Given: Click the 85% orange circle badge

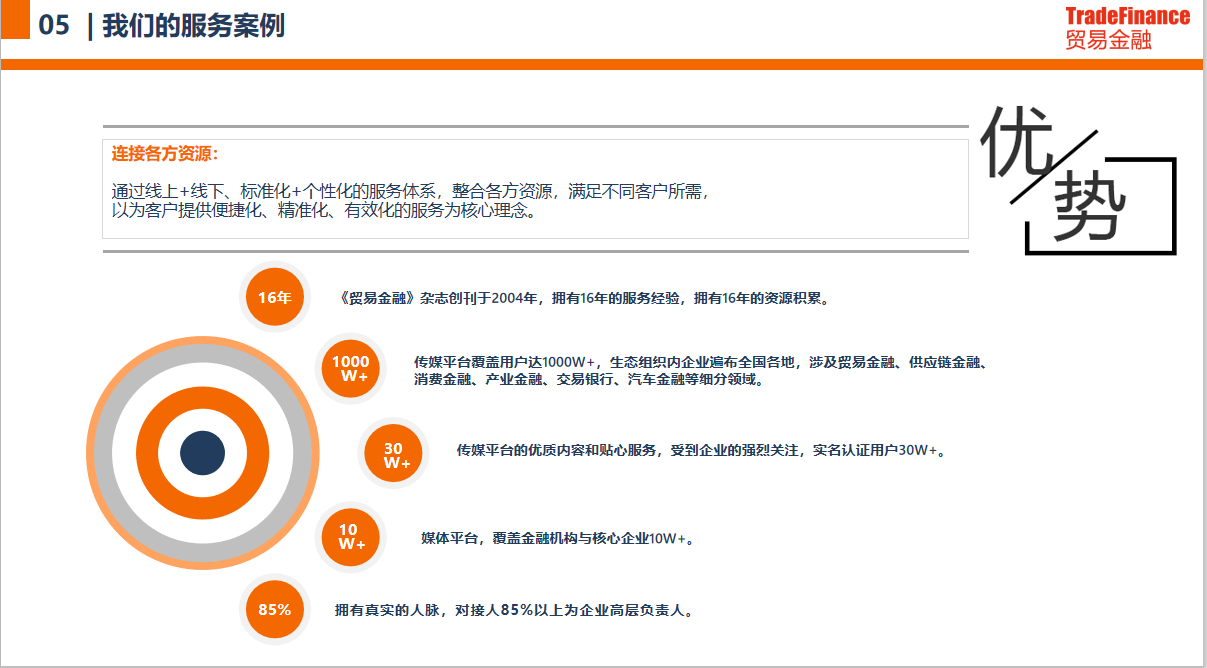Looking at the screenshot, I should (274, 610).
